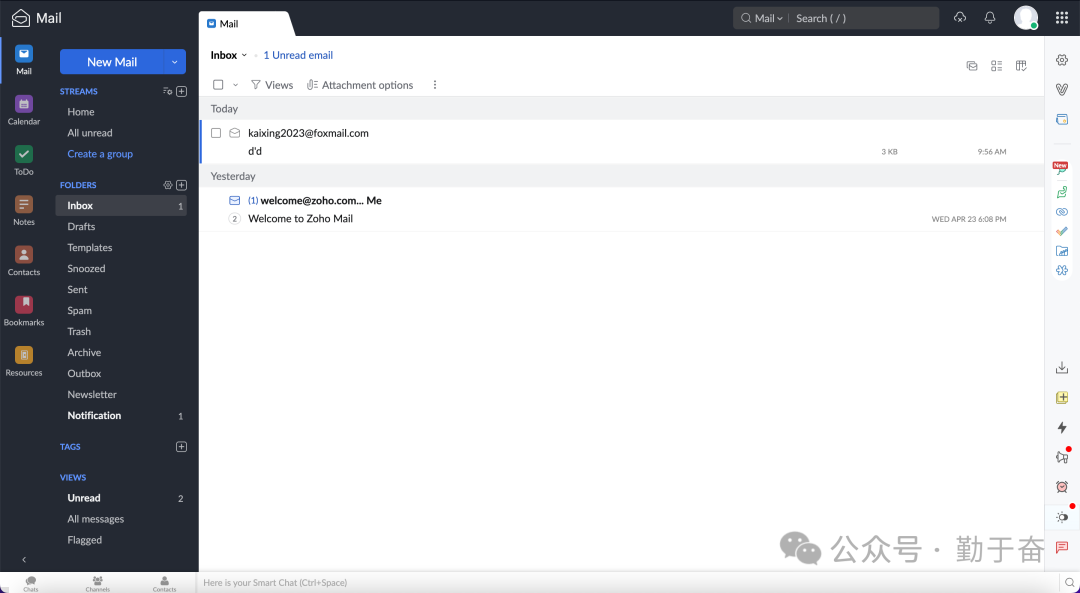This screenshot has height=593, width=1080.
Task: Add a new tag with plus icon
Action: click(181, 447)
